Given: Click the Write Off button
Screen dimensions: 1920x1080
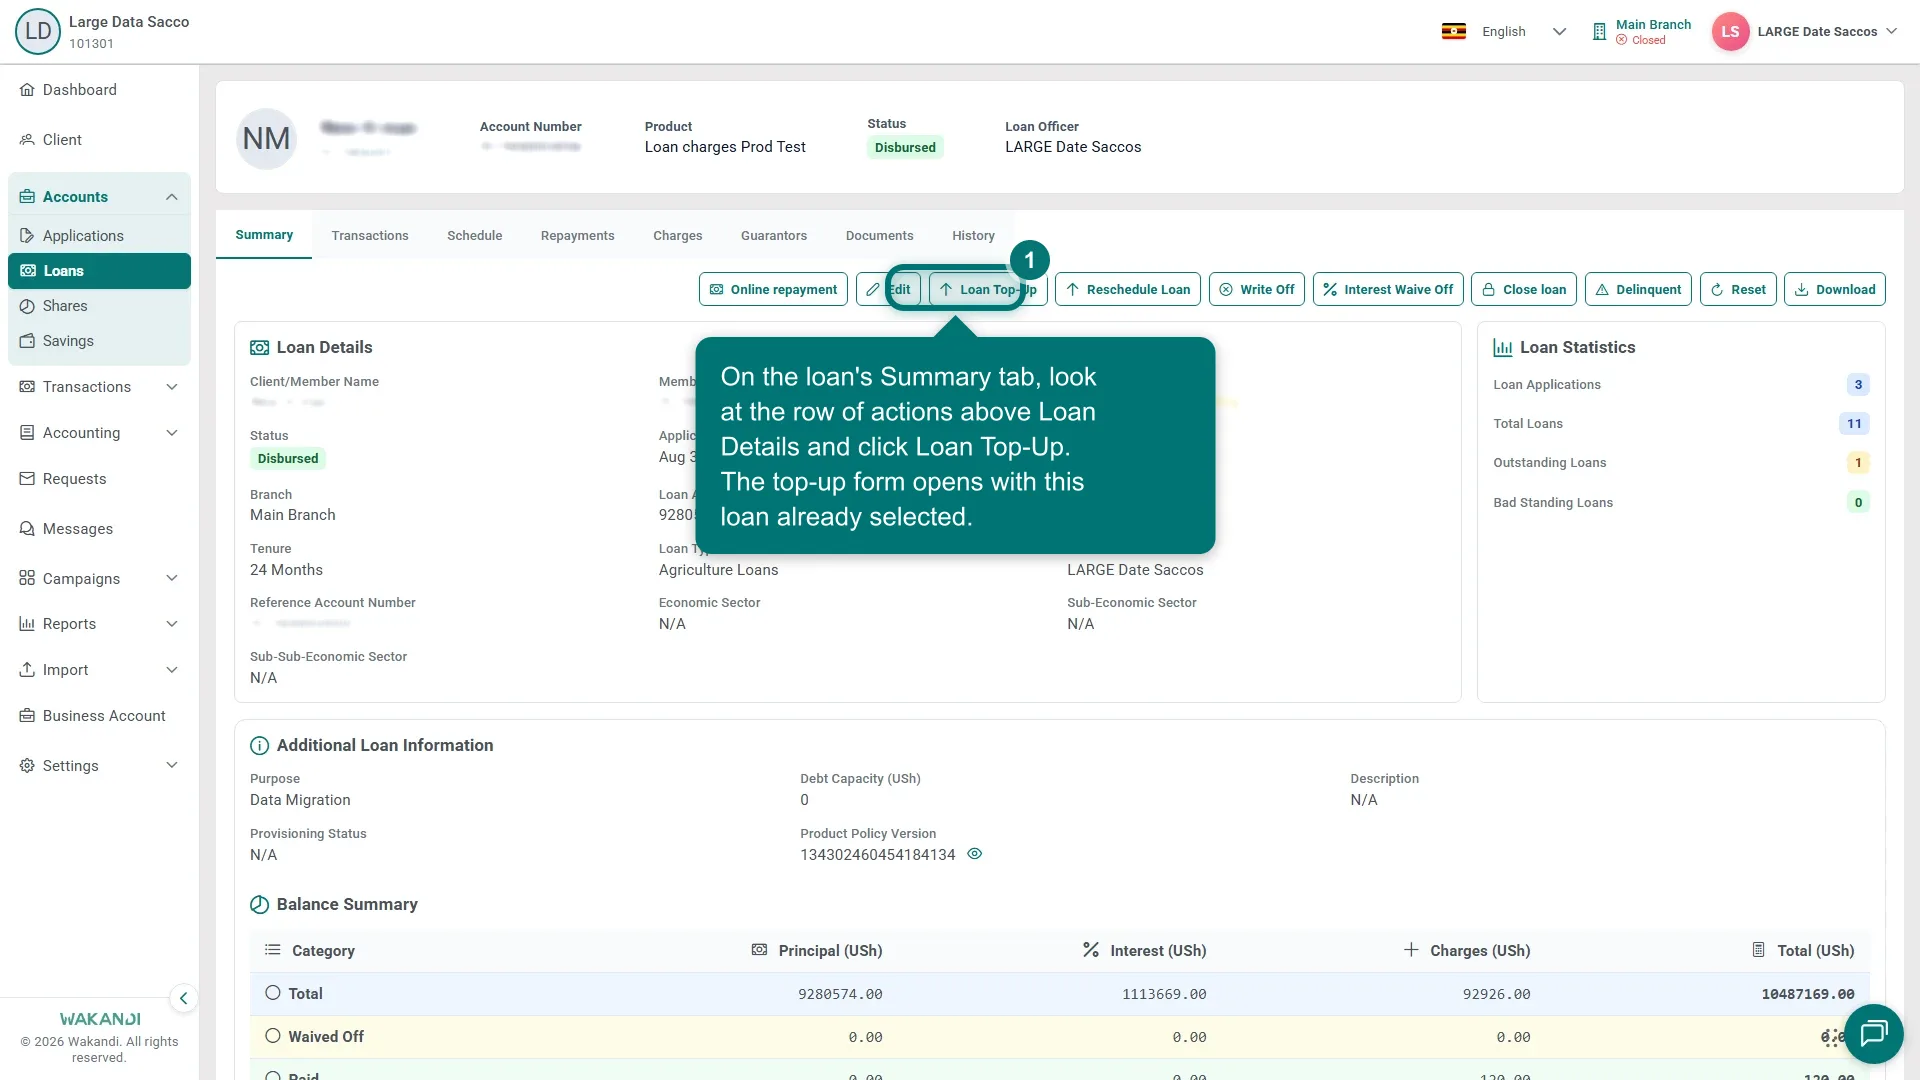Looking at the screenshot, I should point(1257,290).
